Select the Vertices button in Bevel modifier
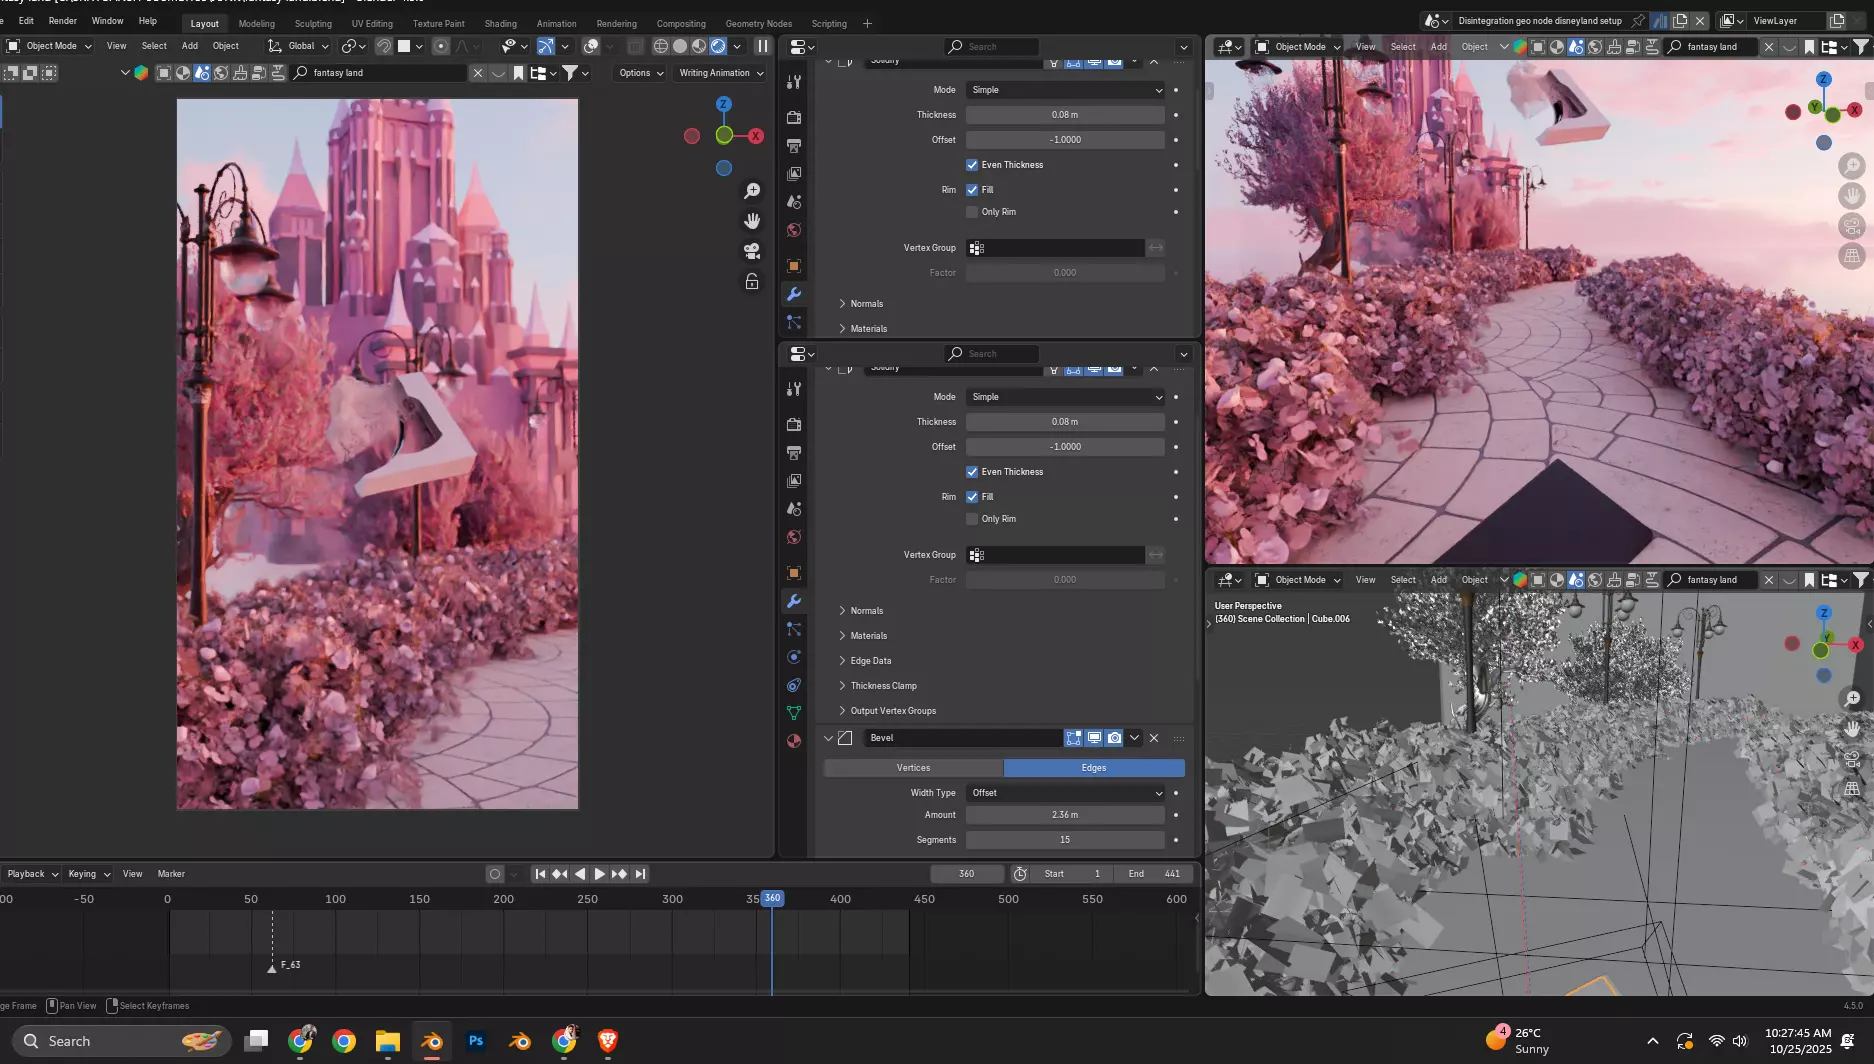Viewport: 1874px width, 1064px height. point(913,768)
